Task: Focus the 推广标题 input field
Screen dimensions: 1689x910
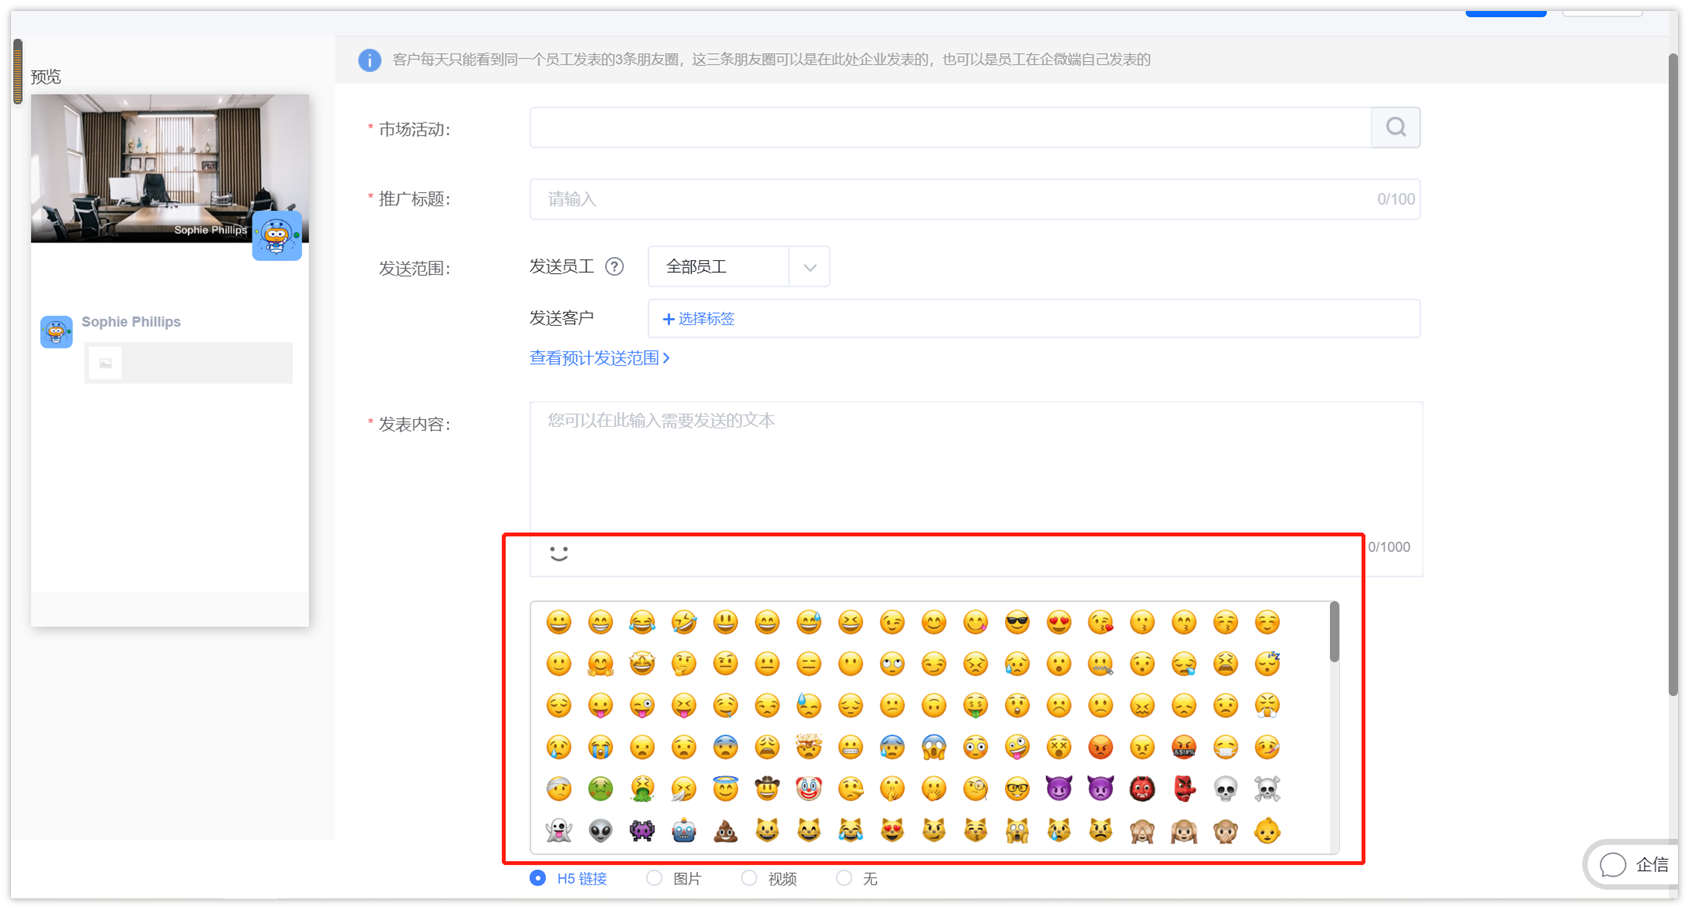Action: [x=975, y=199]
